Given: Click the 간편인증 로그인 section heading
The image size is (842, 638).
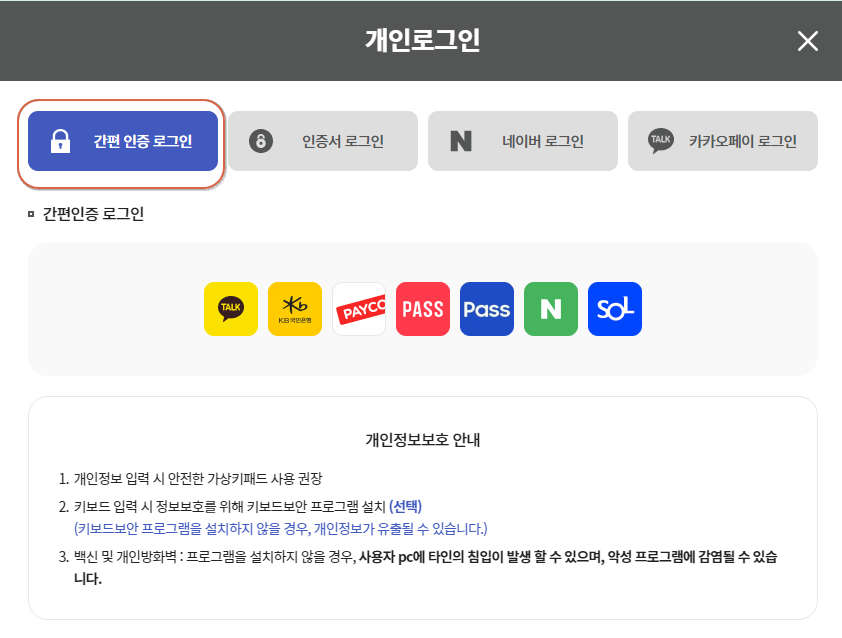Looking at the screenshot, I should [x=93, y=214].
